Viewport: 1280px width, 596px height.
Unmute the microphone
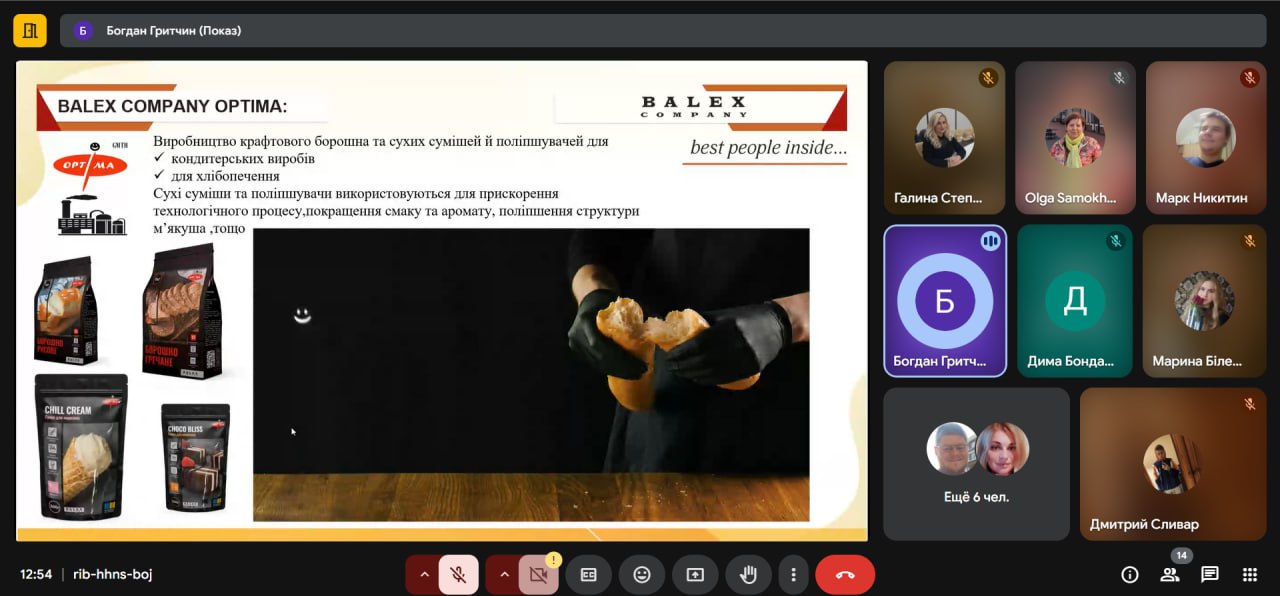[458, 575]
